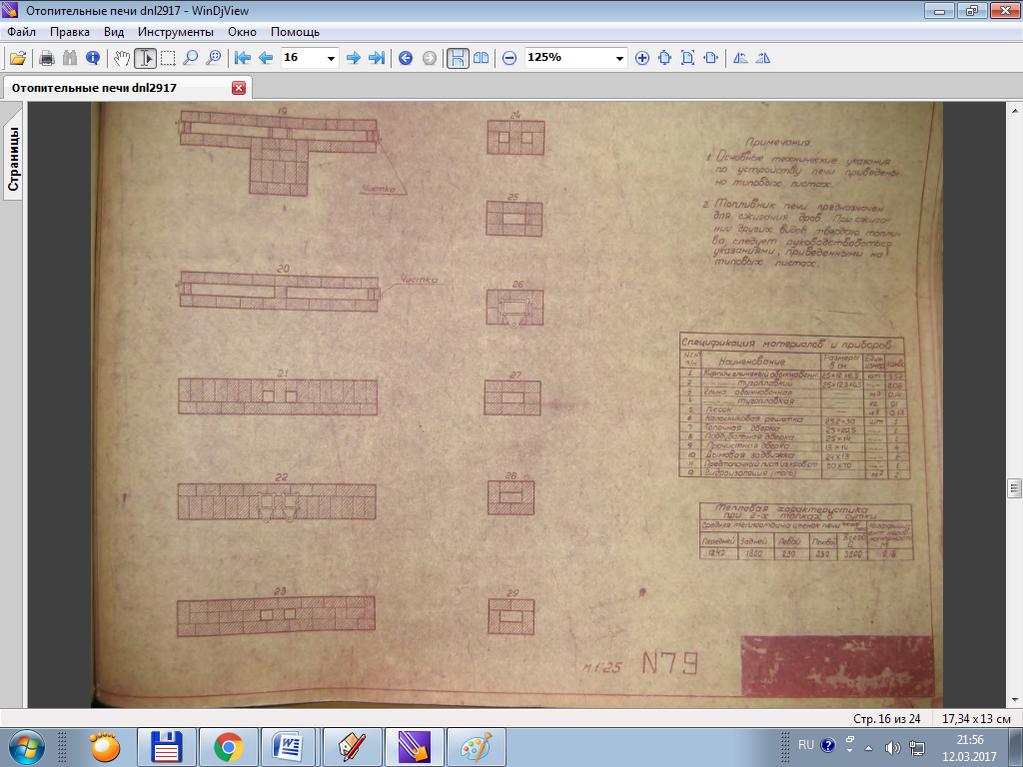The image size is (1023, 767).
Task: Open Google Chrome from the taskbar
Action: coord(228,746)
